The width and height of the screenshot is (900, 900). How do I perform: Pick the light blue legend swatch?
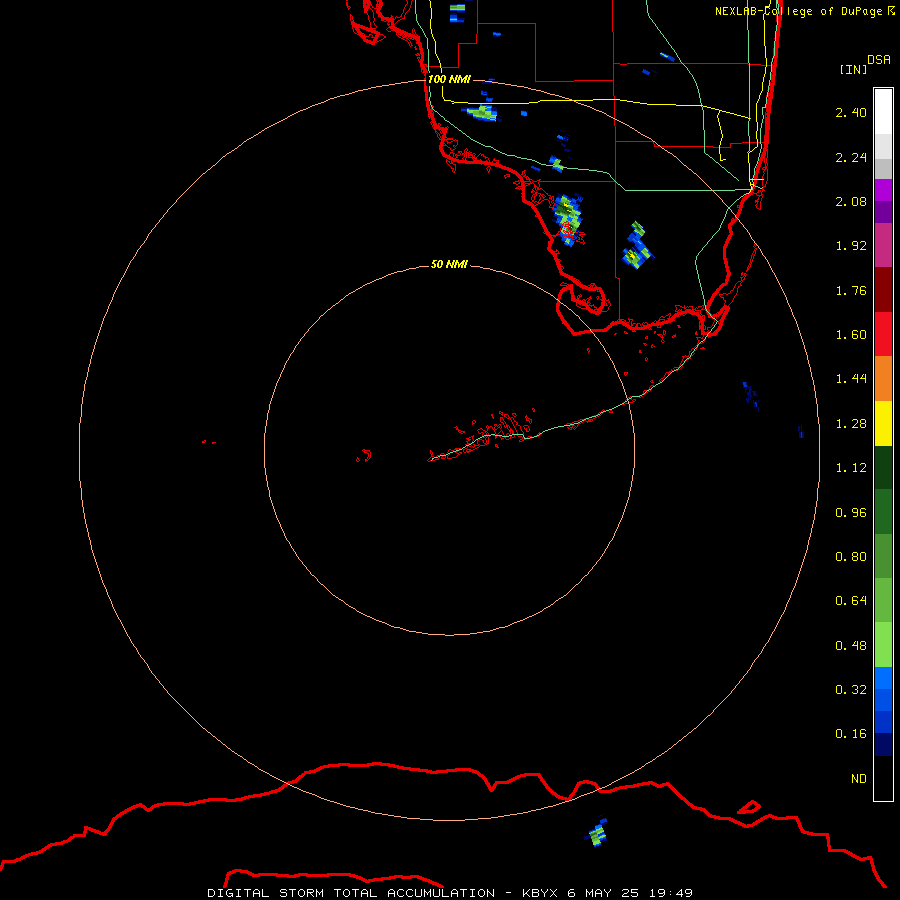coord(883,678)
